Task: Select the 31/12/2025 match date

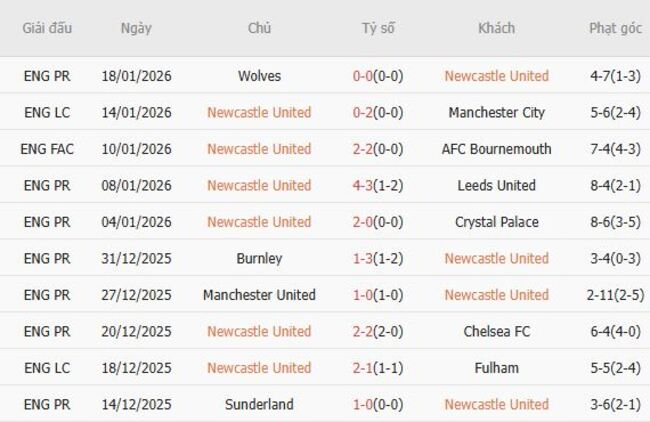Action: point(136,258)
